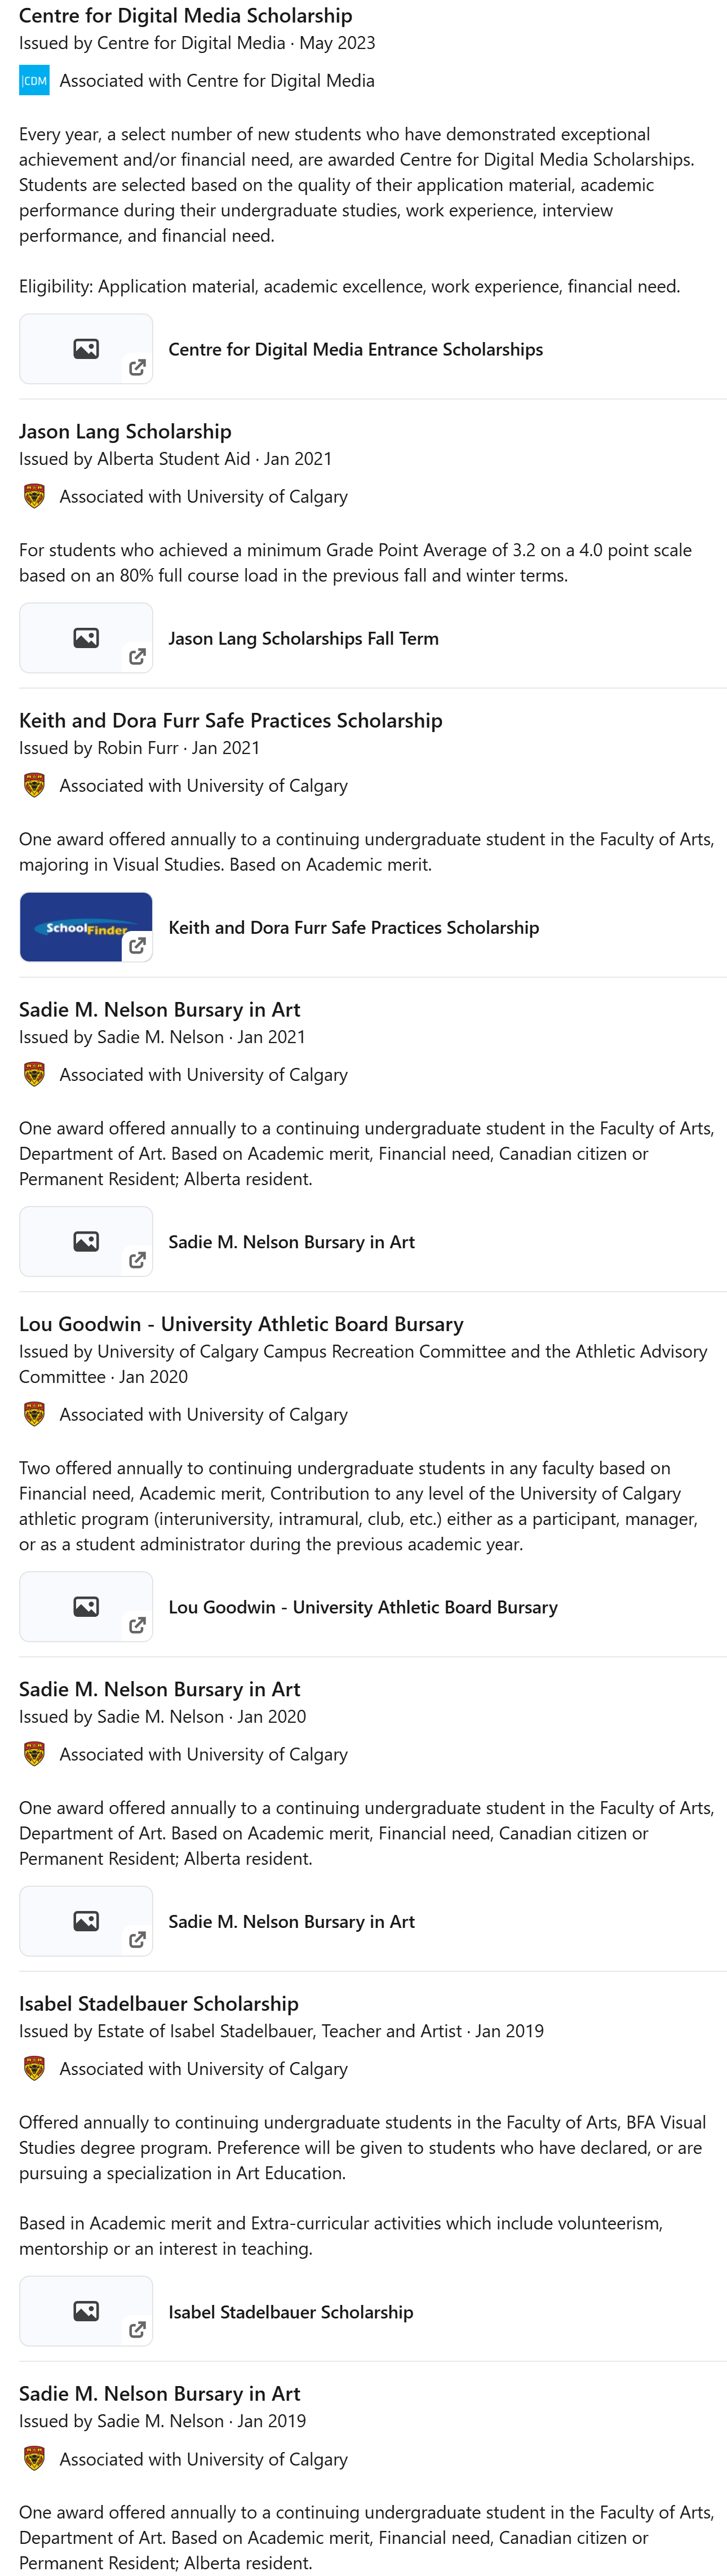Open the Isabel Stadelbauer Scholarship media link

point(290,2312)
